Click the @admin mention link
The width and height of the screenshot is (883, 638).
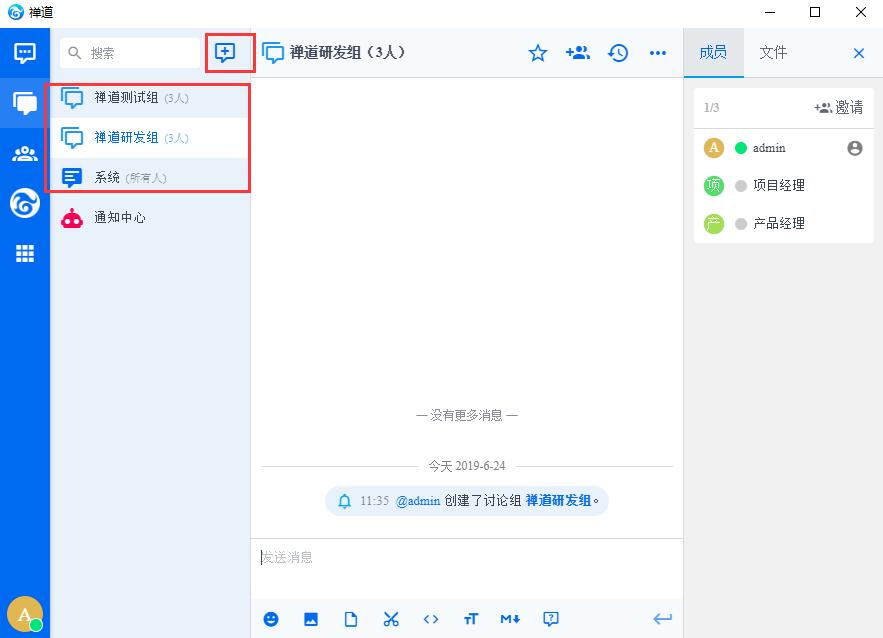click(418, 501)
